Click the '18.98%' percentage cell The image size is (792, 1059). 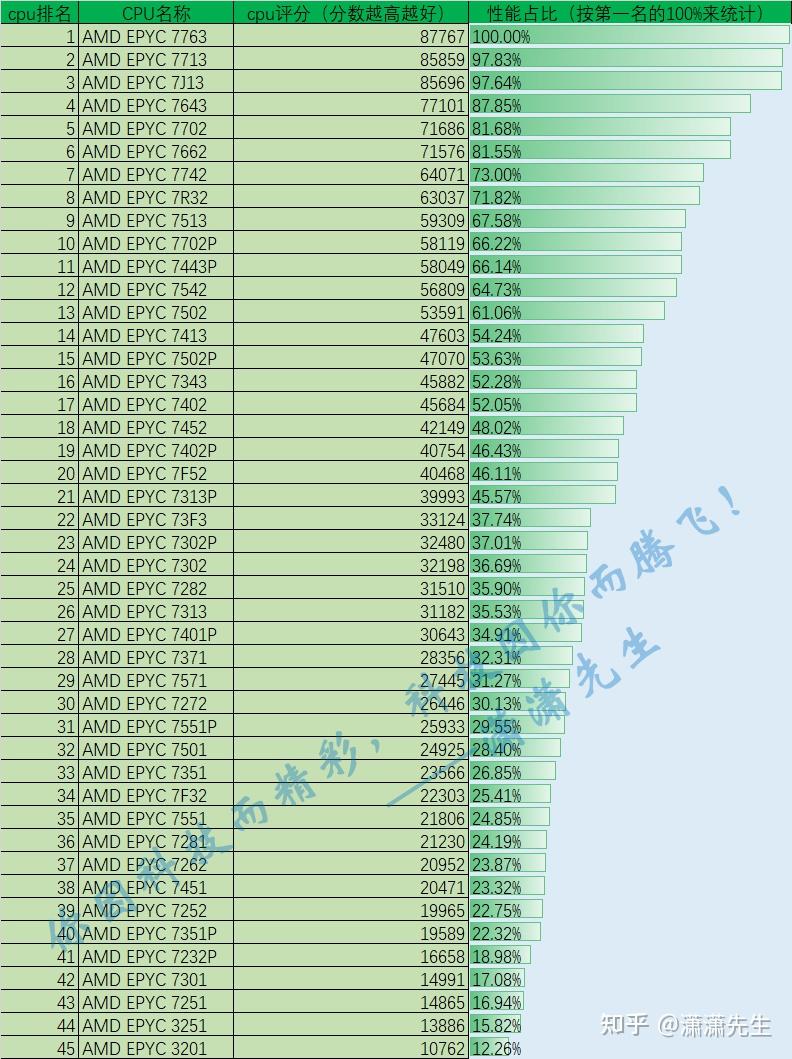coord(629,956)
